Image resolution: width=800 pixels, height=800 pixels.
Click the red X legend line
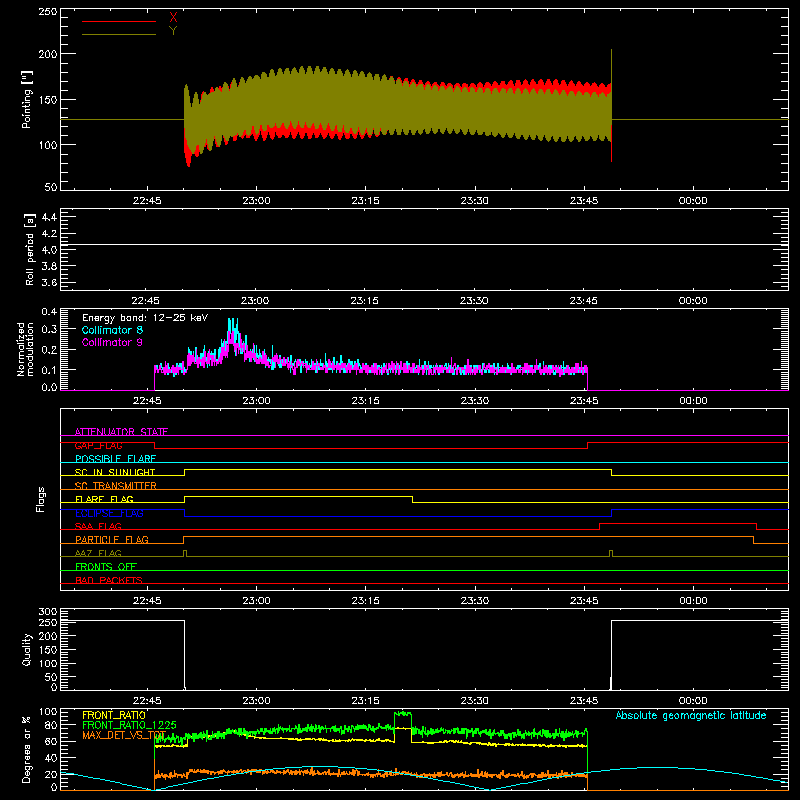tap(119, 21)
